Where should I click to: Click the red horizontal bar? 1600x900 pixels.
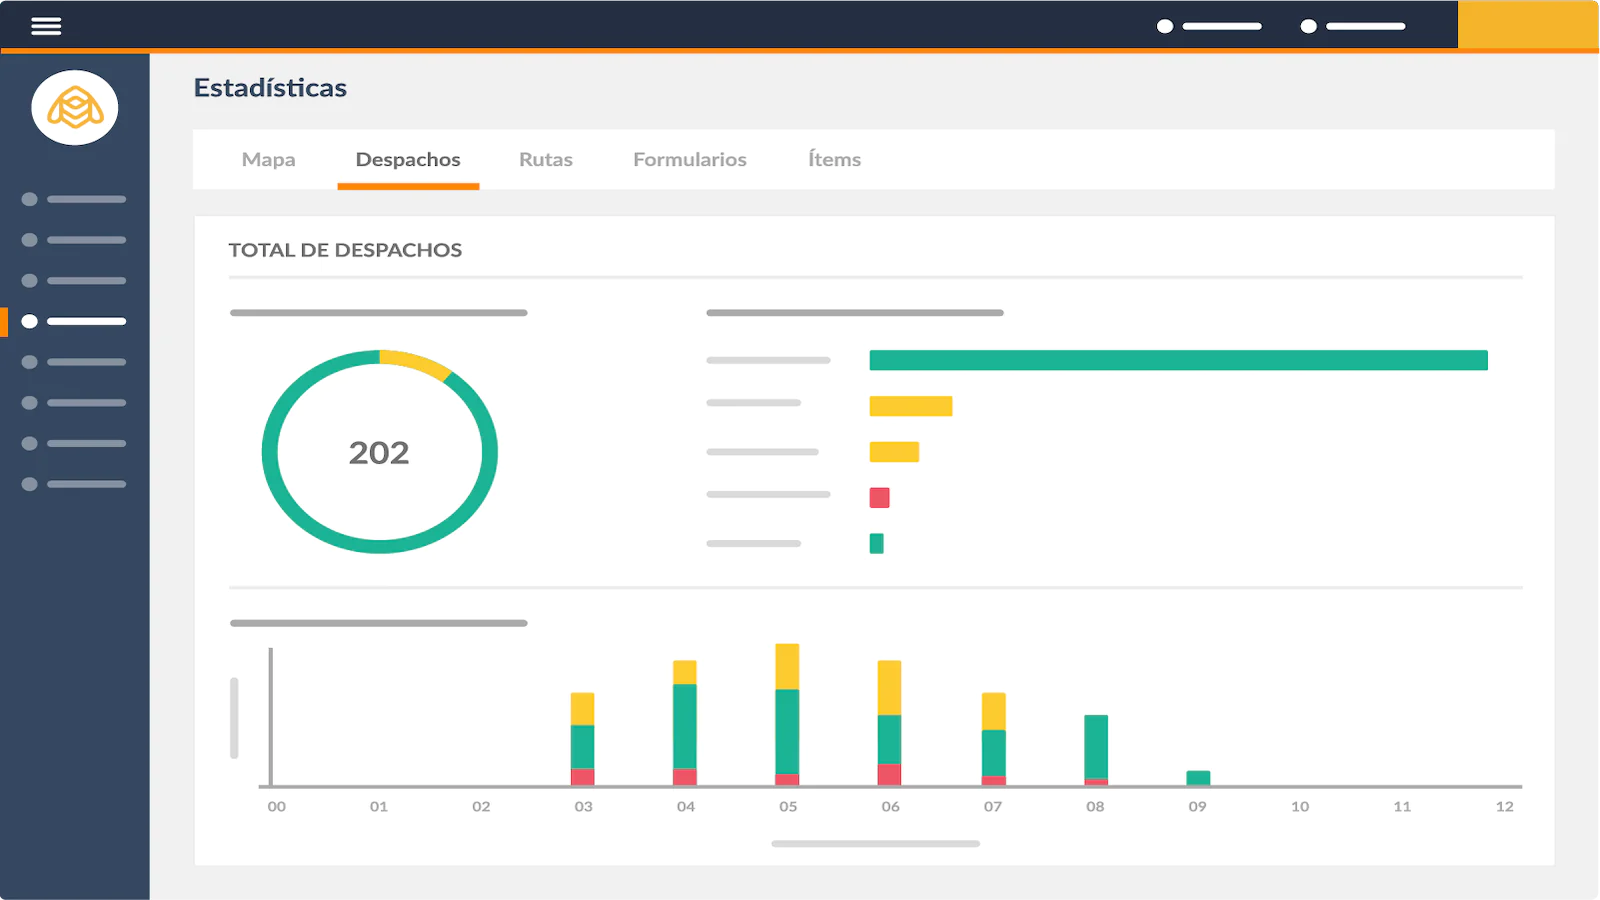(x=880, y=498)
